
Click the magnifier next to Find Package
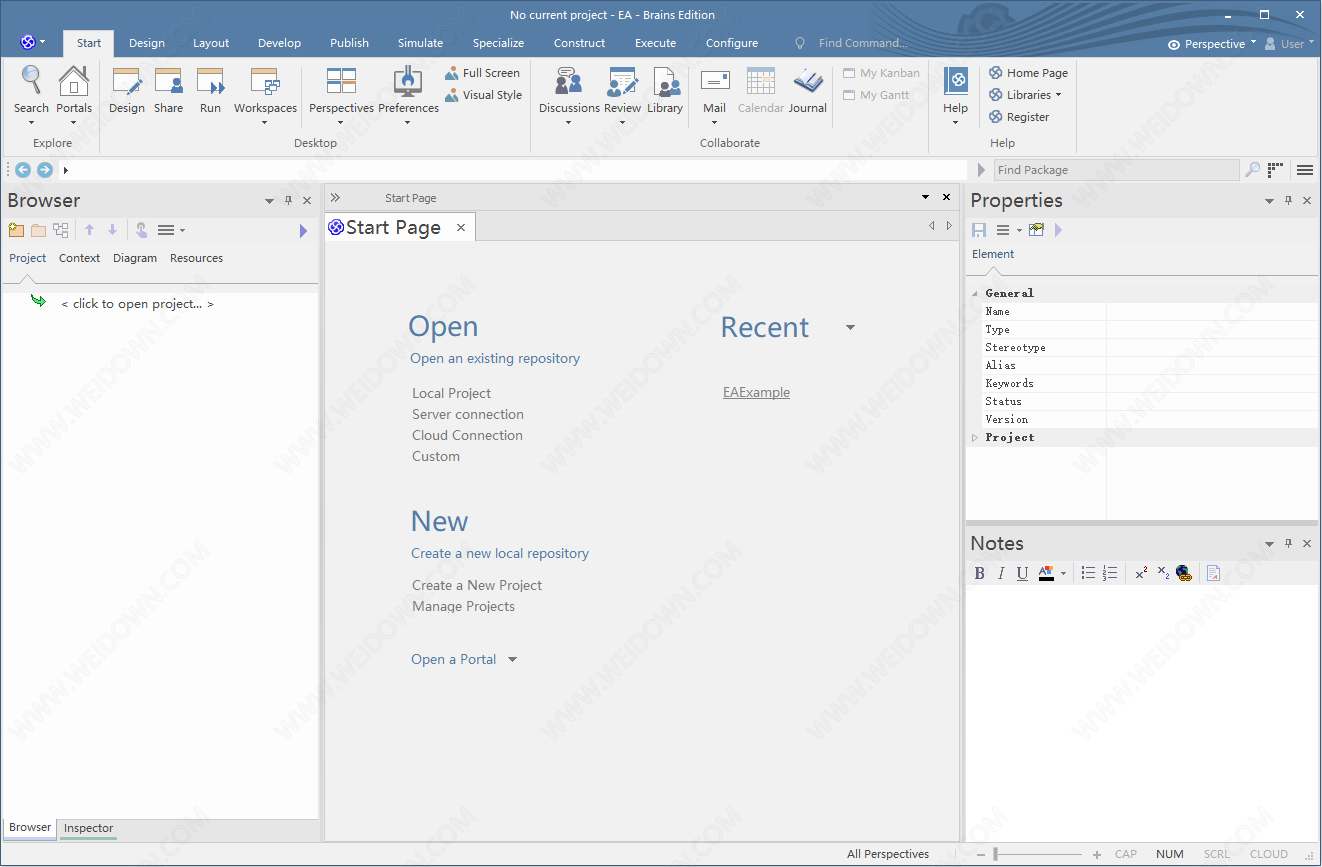tap(1252, 170)
